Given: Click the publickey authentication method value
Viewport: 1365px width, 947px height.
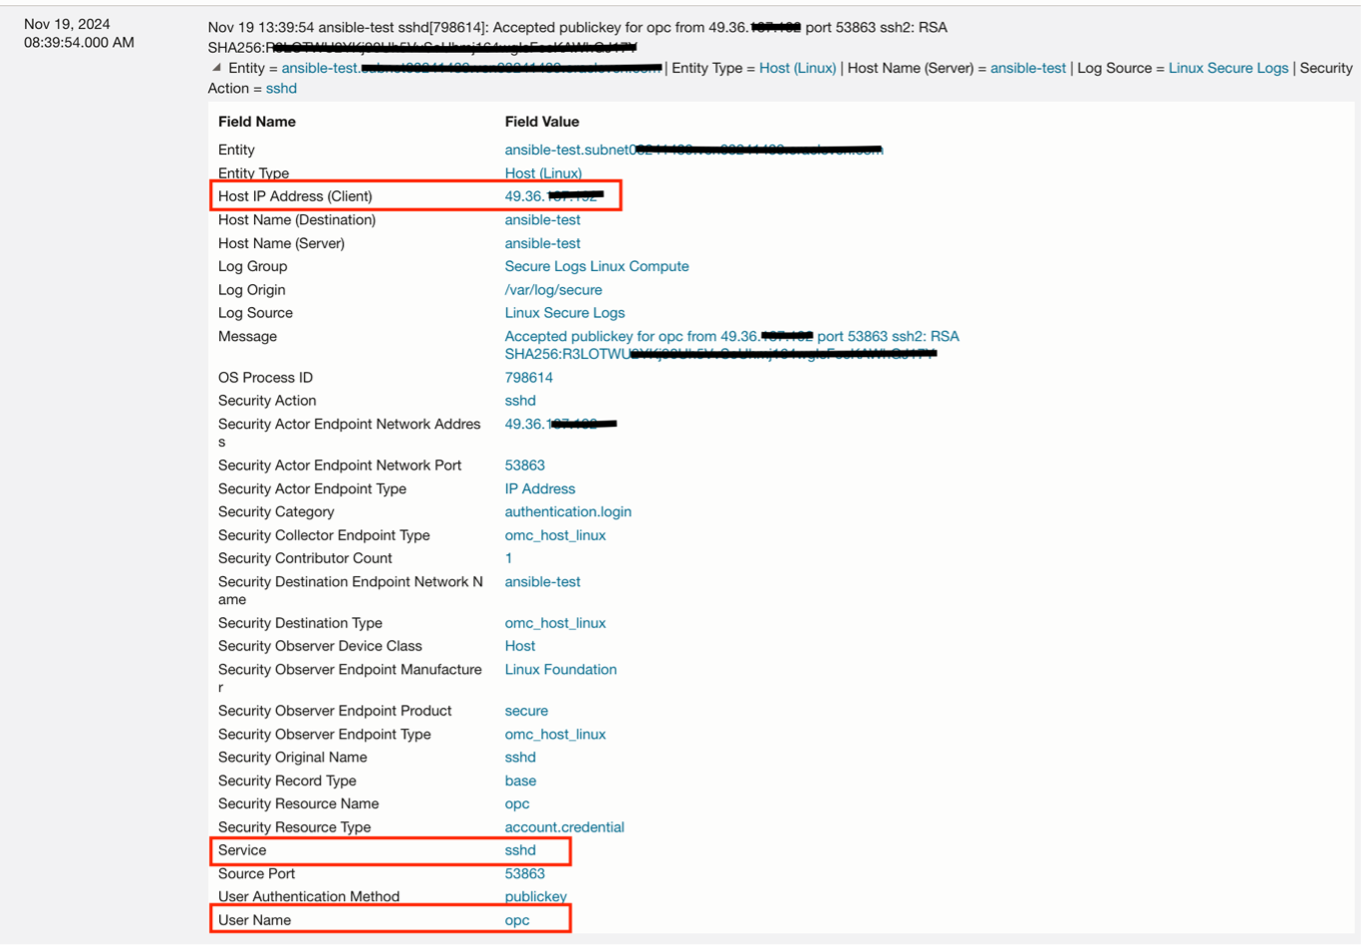Looking at the screenshot, I should coord(535,897).
